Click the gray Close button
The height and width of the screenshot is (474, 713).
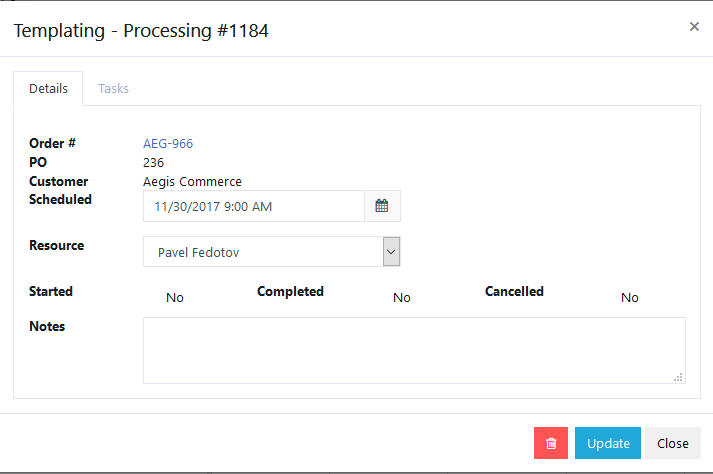tap(672, 443)
